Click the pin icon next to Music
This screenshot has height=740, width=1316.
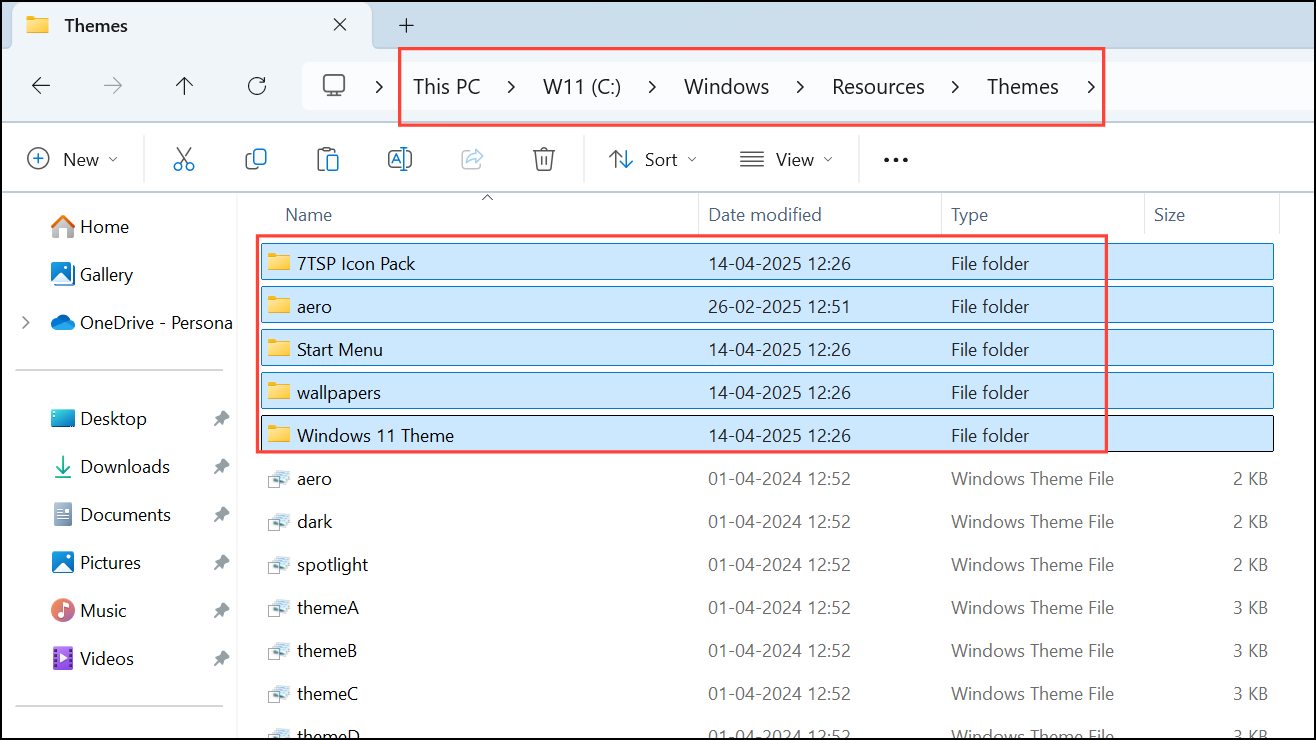221,611
